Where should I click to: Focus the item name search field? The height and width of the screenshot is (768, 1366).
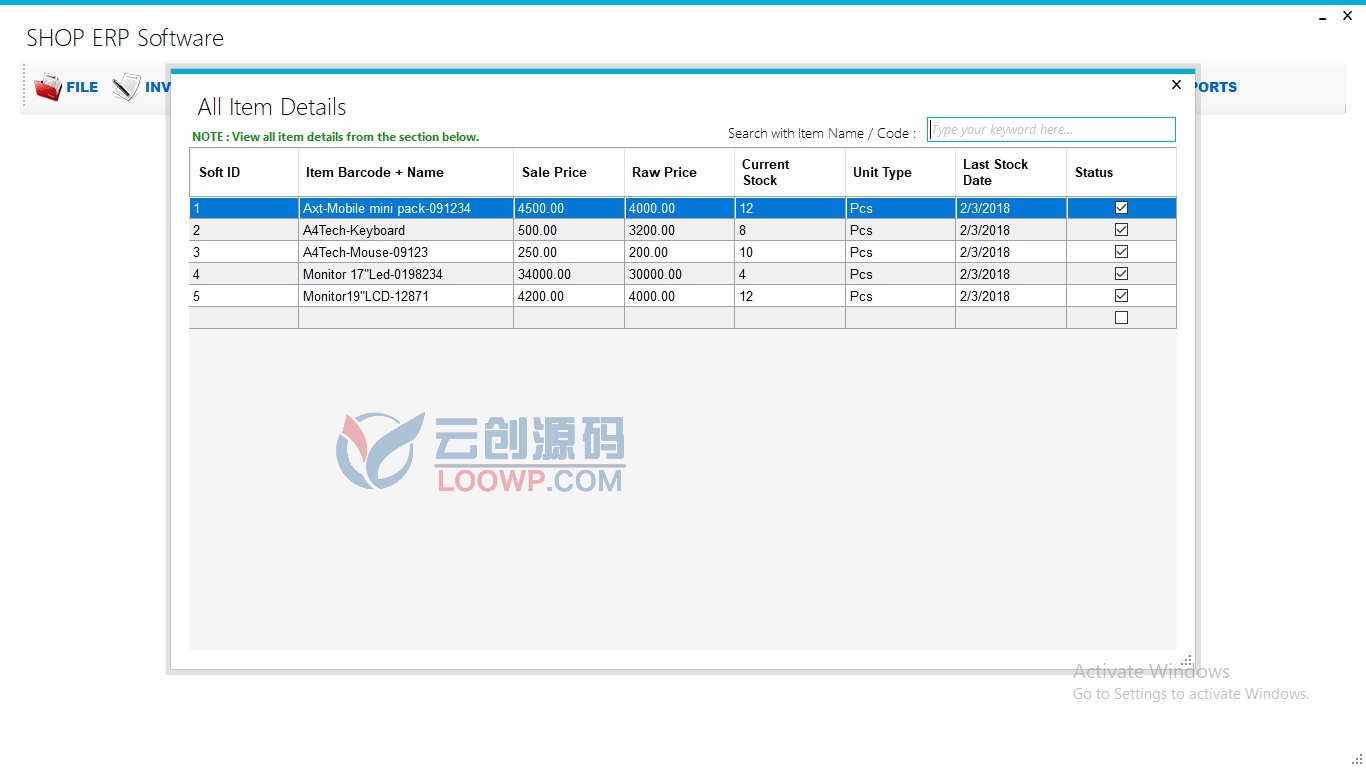pyautogui.click(x=1051, y=130)
